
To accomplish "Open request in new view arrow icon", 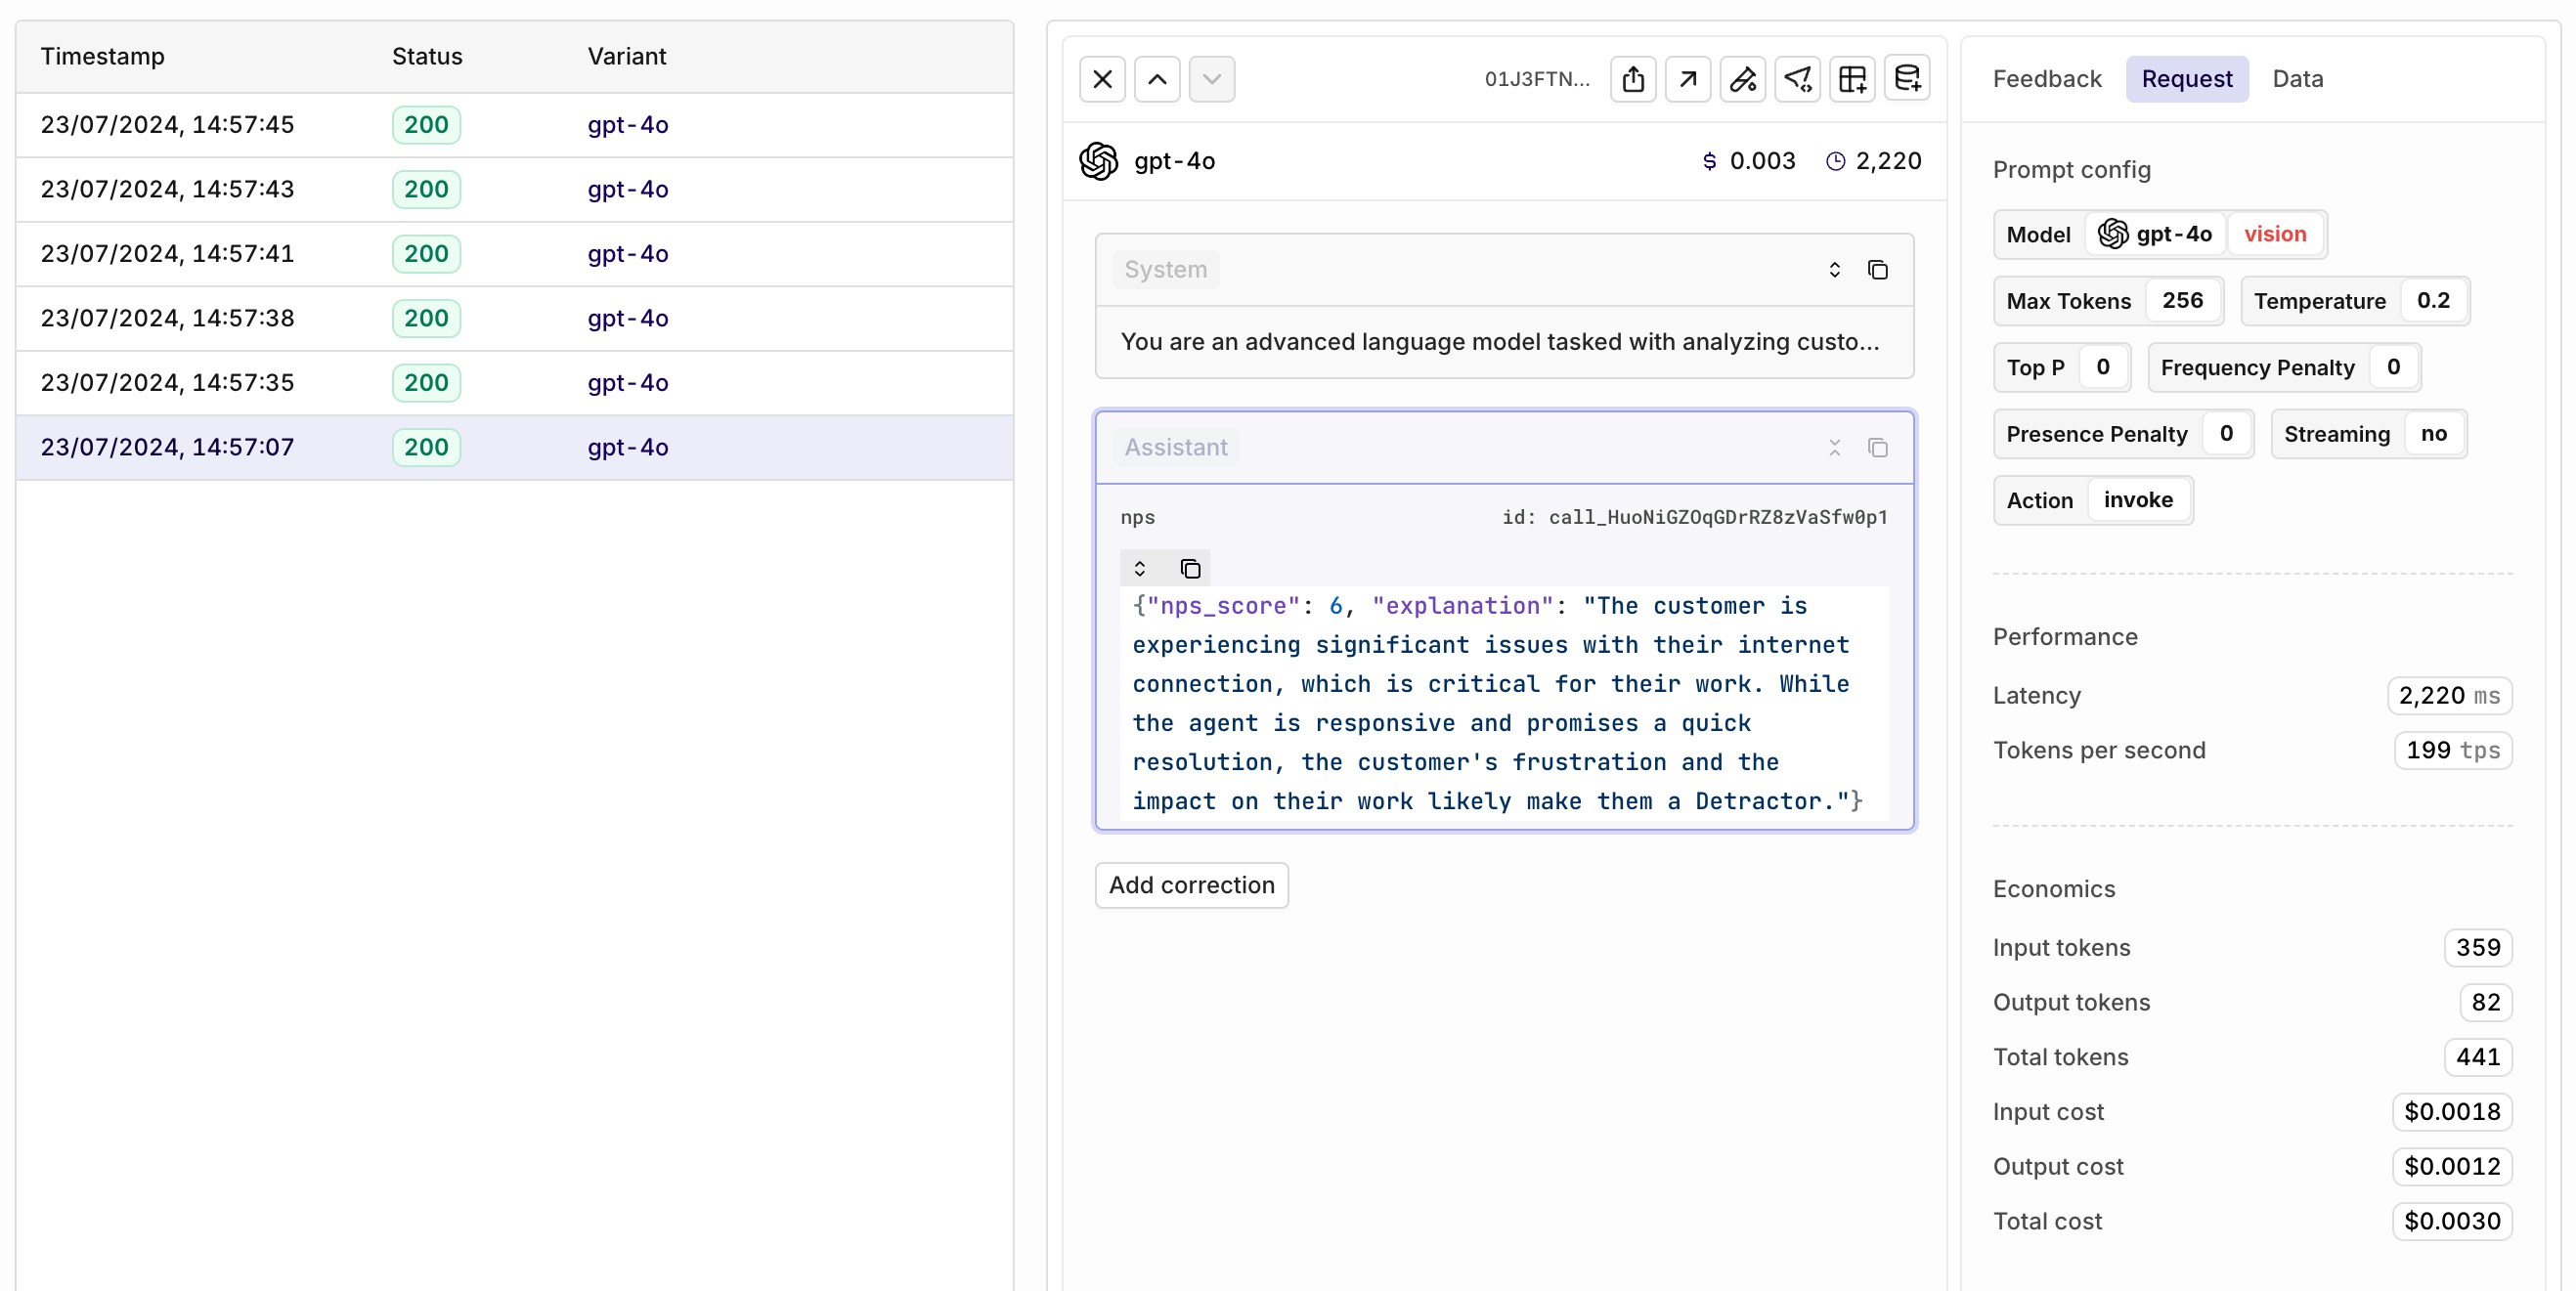I will (1688, 79).
